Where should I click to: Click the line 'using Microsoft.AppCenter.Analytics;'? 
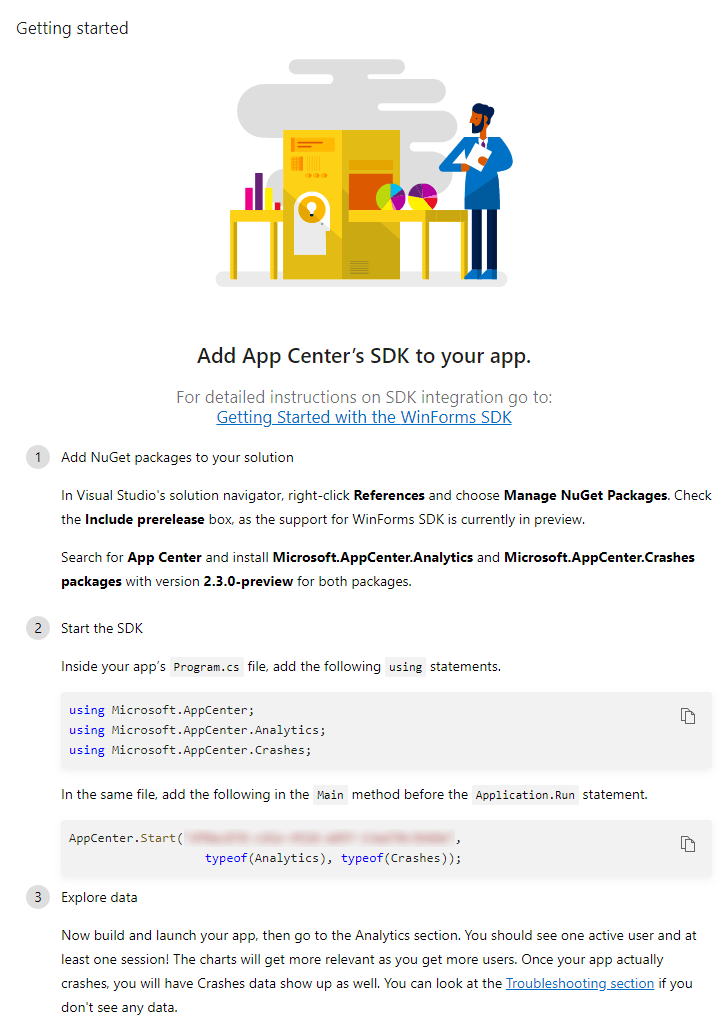pyautogui.click(x=197, y=730)
